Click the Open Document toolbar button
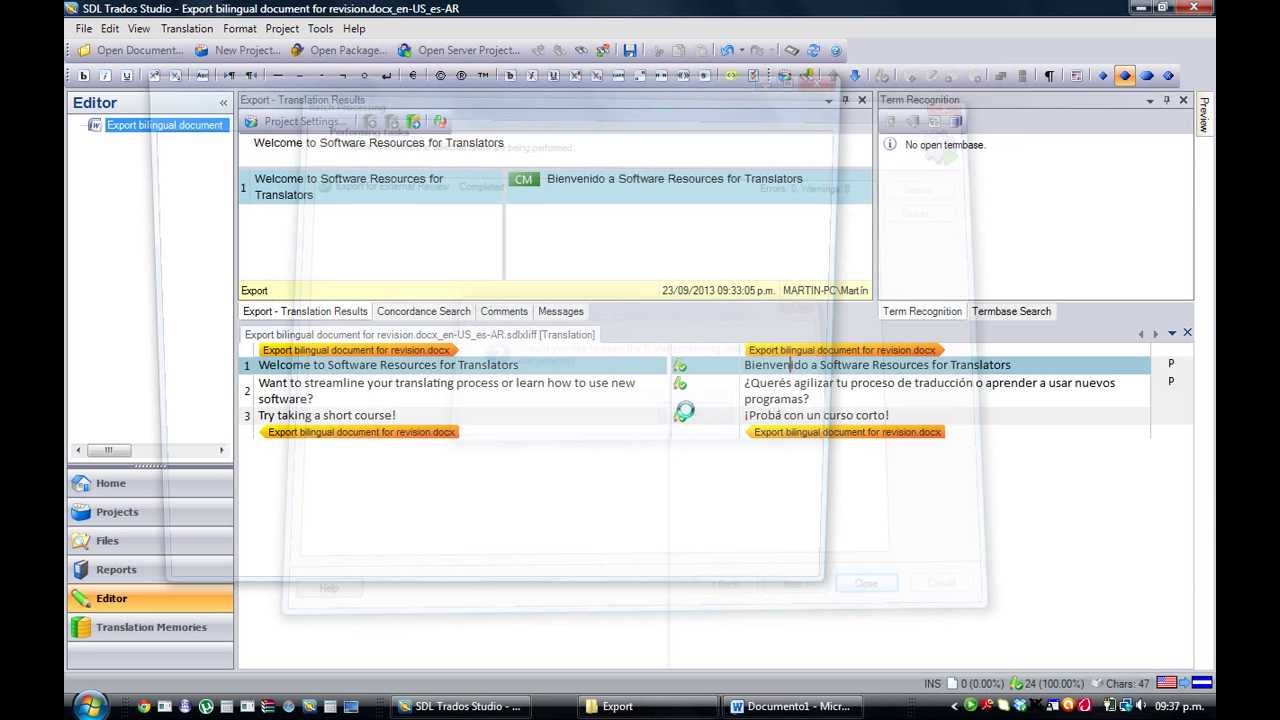1280x720 pixels. point(131,50)
